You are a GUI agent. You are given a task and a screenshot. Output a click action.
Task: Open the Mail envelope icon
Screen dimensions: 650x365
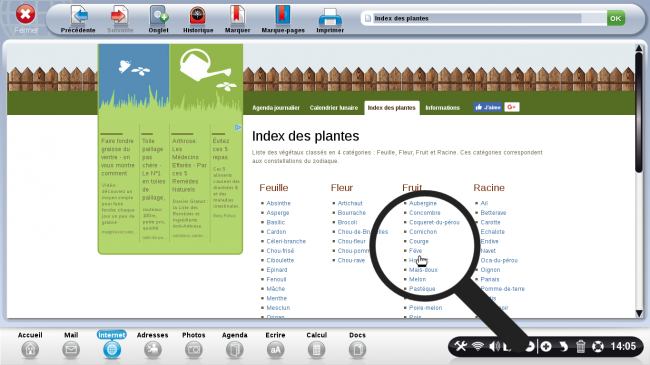click(x=71, y=350)
